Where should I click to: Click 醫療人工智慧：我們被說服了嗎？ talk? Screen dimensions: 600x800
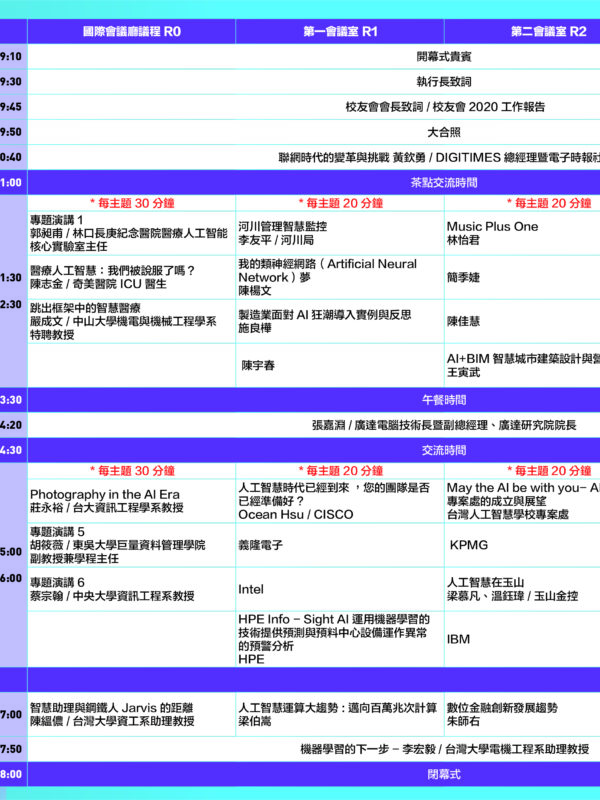click(x=113, y=271)
